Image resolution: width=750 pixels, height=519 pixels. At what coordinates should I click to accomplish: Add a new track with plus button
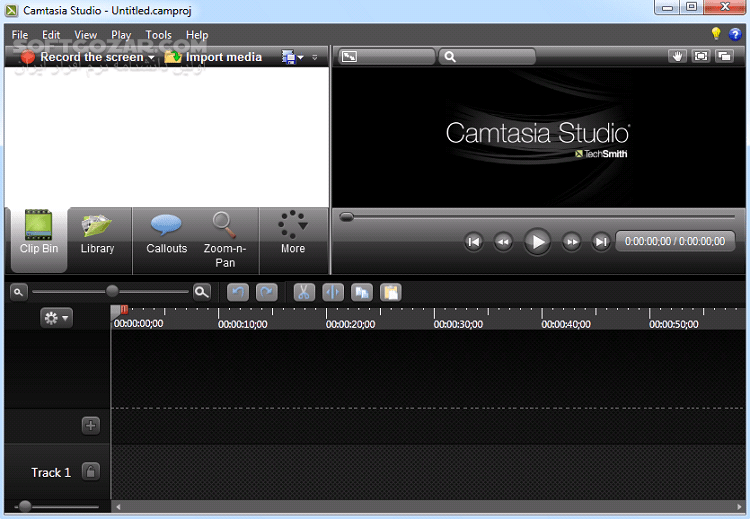(90, 425)
